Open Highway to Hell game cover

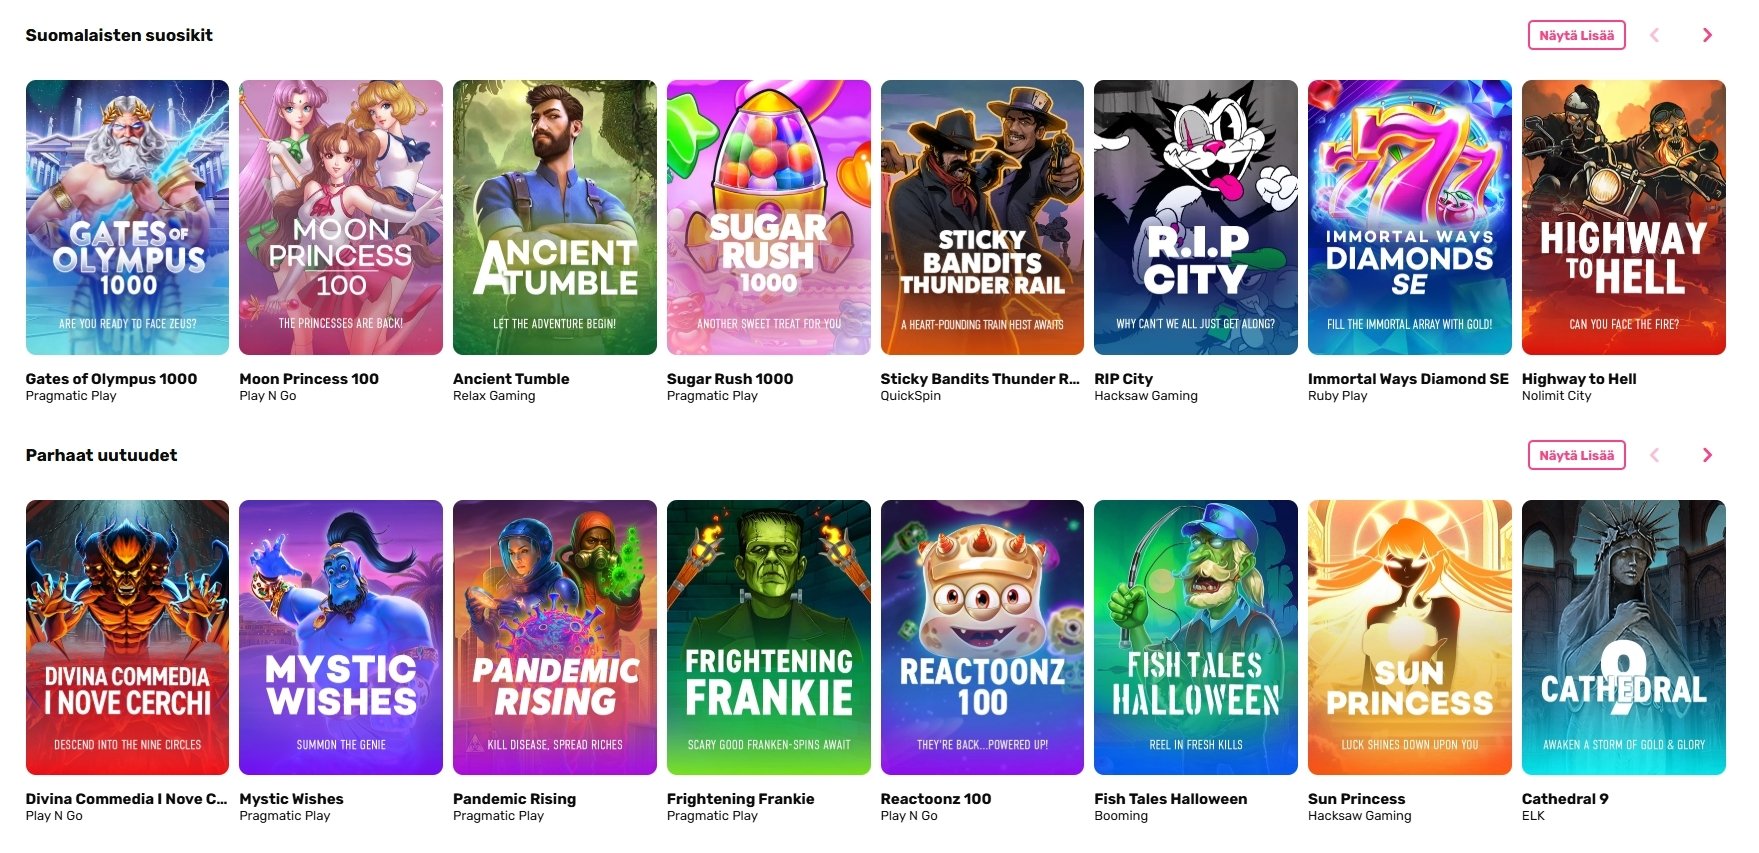pos(1624,217)
